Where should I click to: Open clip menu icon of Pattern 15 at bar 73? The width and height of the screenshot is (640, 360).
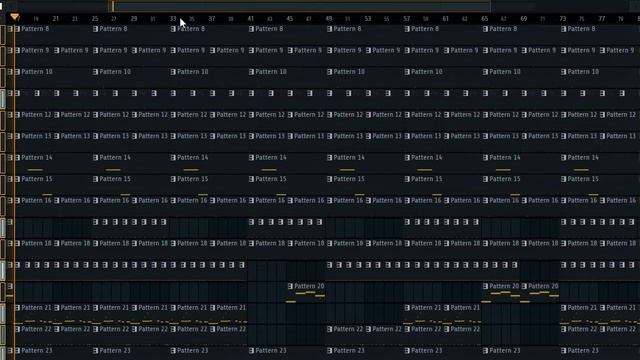(564, 179)
